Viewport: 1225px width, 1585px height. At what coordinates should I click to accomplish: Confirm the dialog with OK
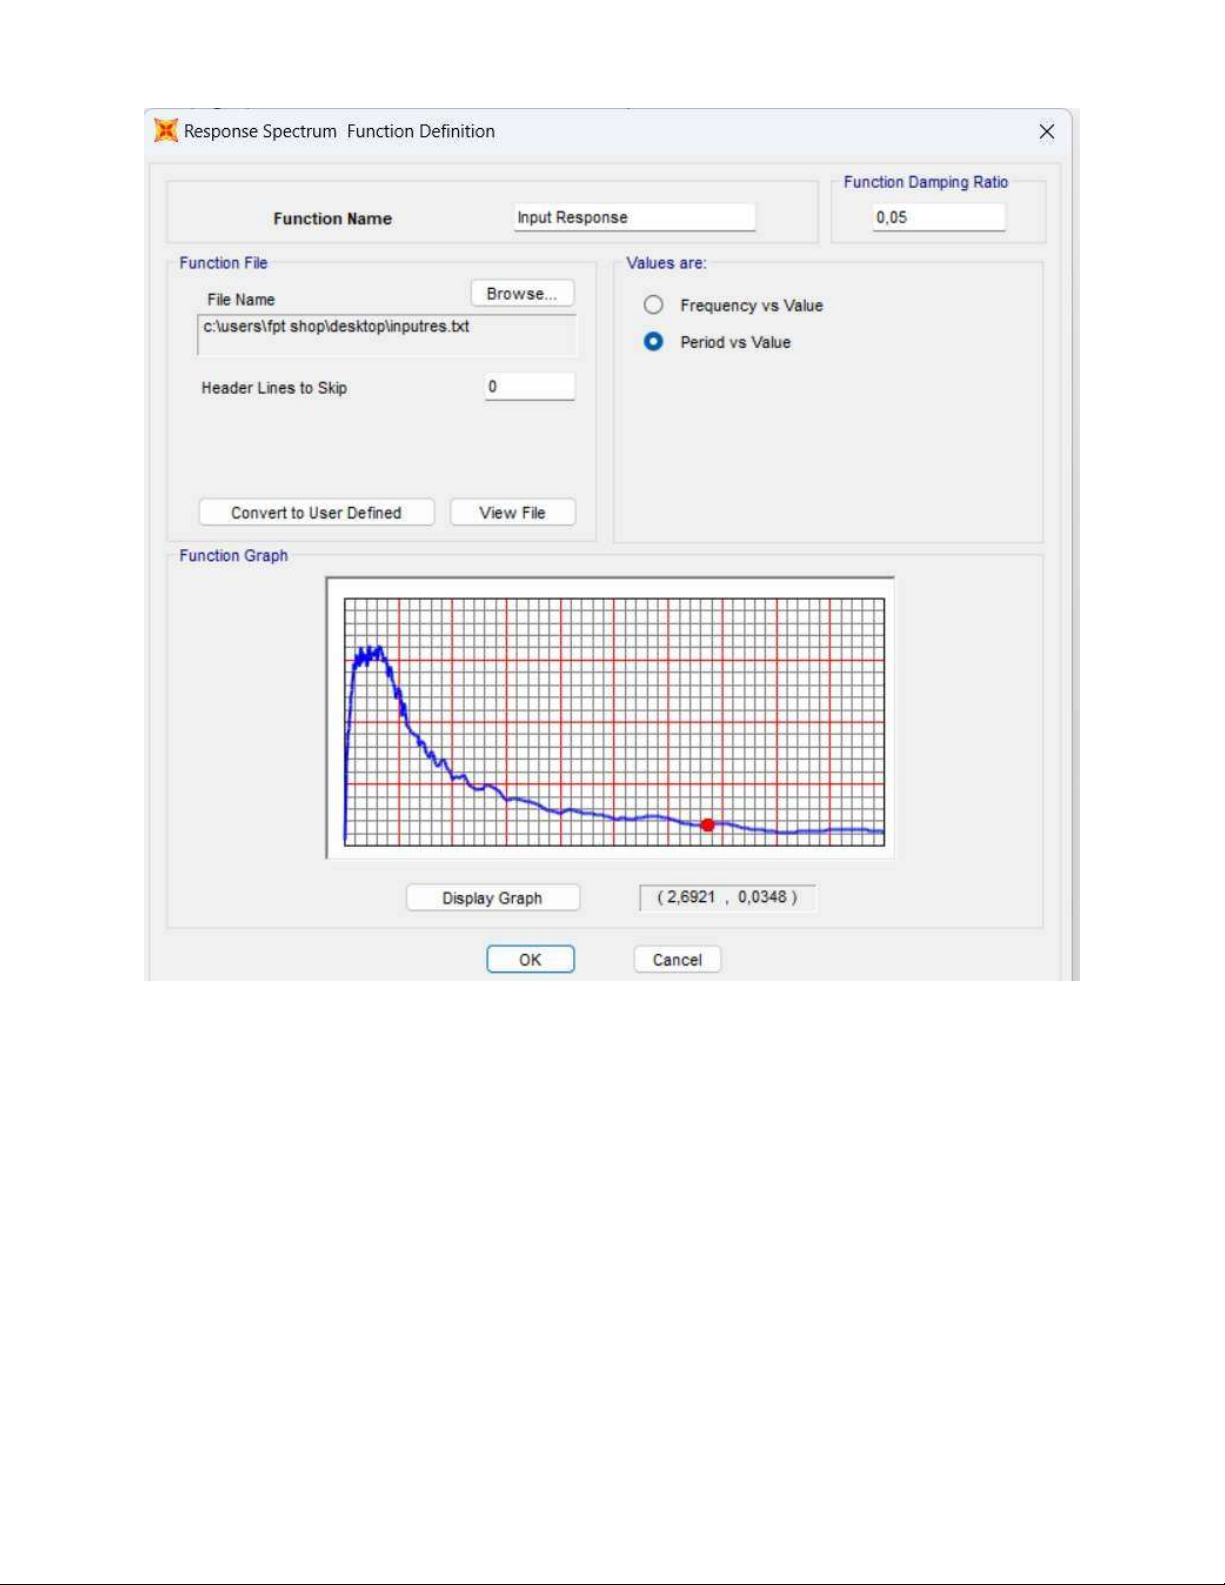pyautogui.click(x=530, y=960)
